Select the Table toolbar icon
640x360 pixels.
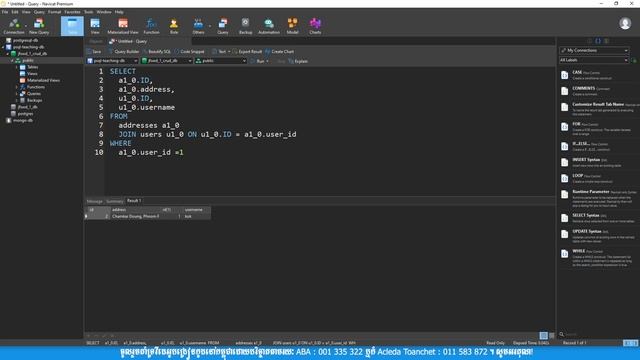coord(72,26)
